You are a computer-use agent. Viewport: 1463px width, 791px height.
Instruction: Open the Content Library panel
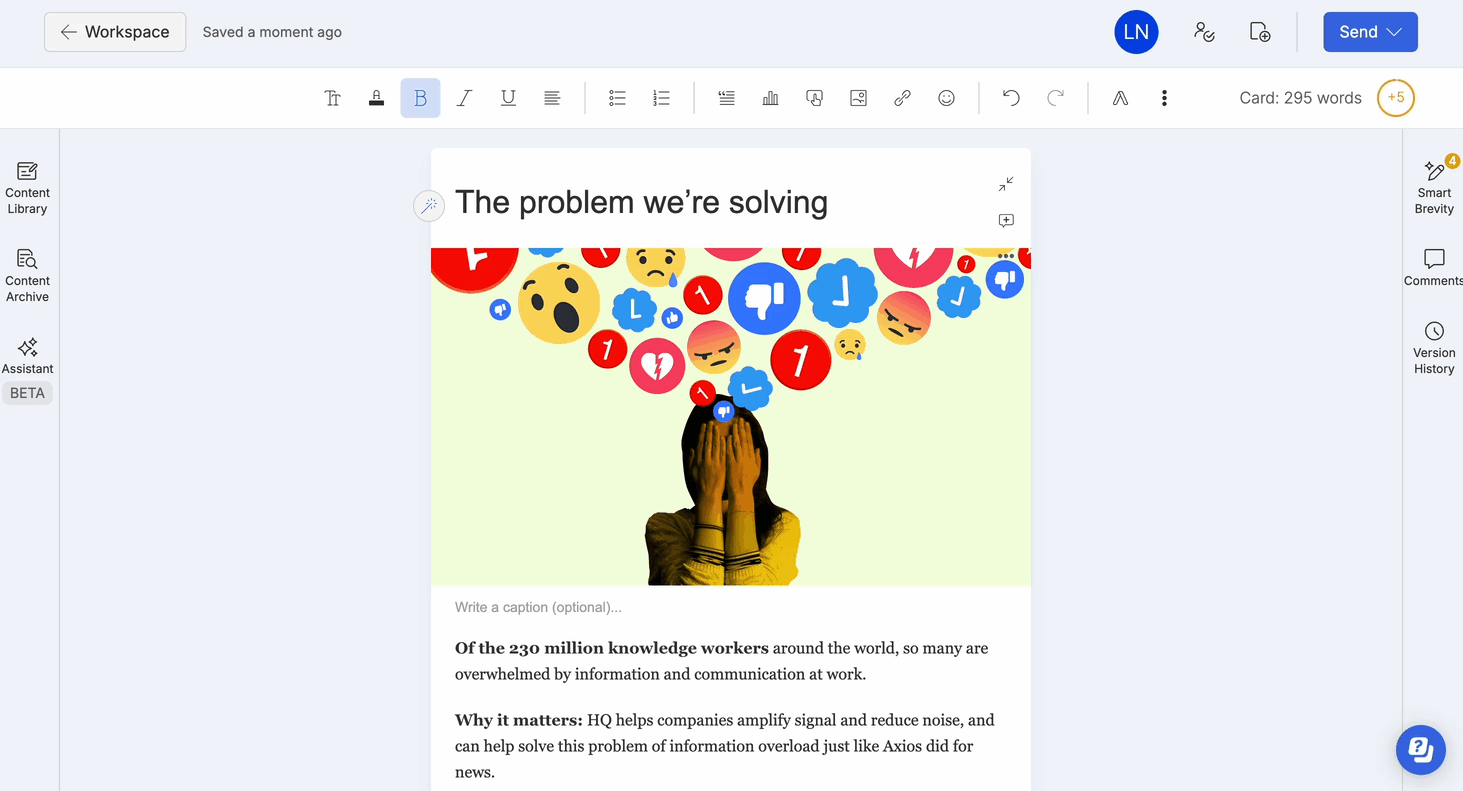(27, 188)
